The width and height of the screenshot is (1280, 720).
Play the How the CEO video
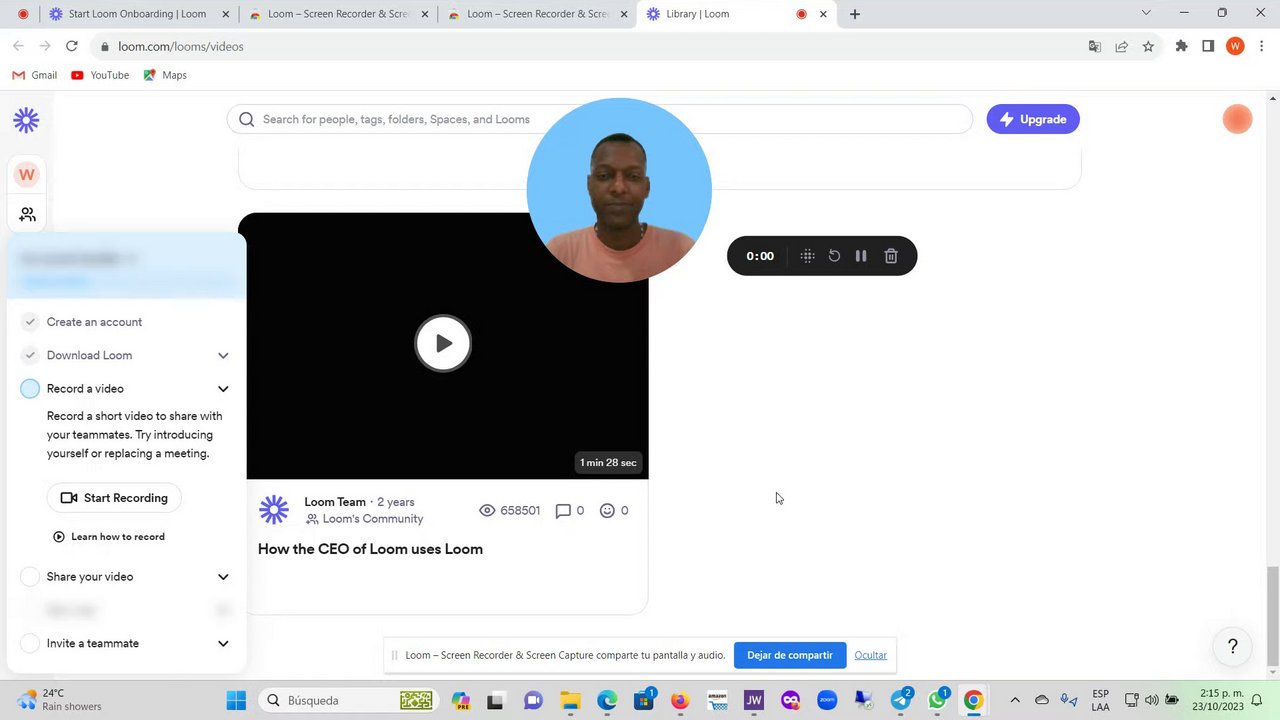[x=443, y=343]
